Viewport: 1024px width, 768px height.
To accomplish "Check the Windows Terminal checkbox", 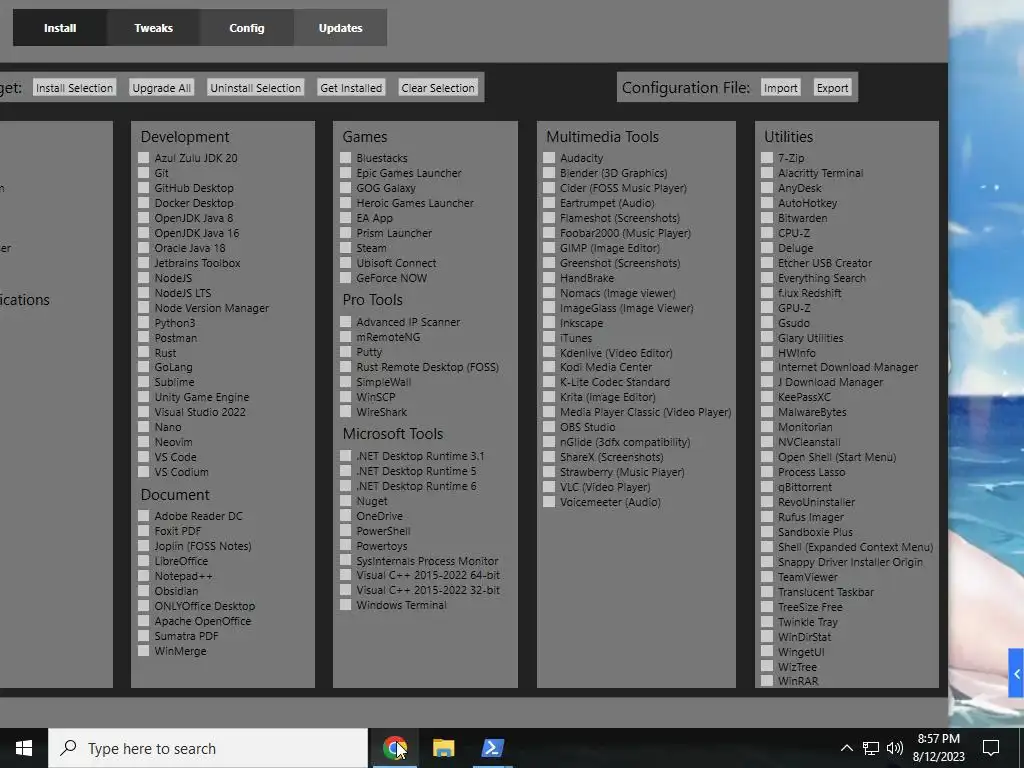I will [x=345, y=605].
